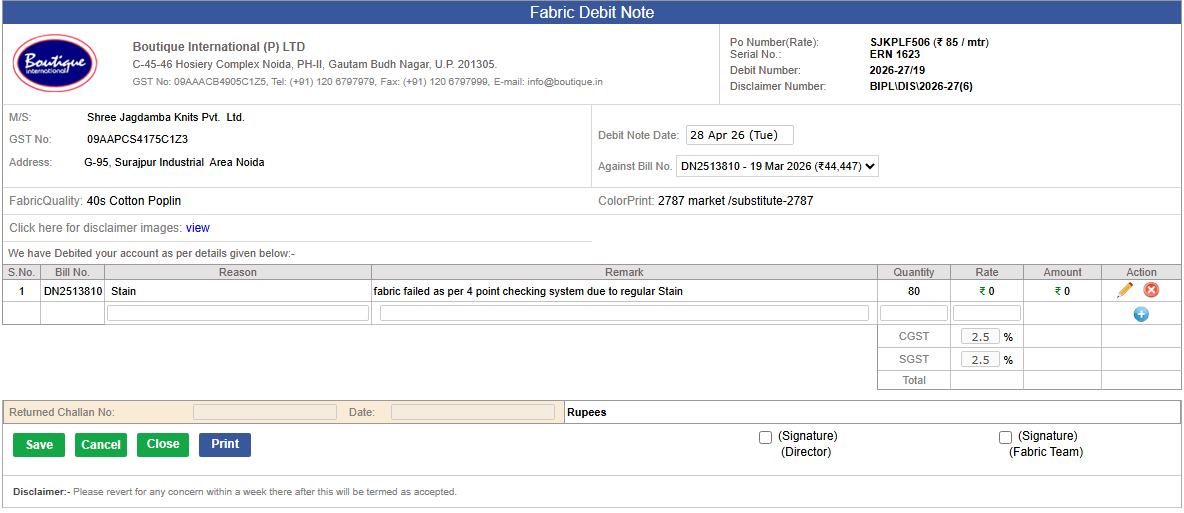Click disclaimer number BIPL\DIS\2026-27(6)
1184x513 pixels.
tap(921, 86)
